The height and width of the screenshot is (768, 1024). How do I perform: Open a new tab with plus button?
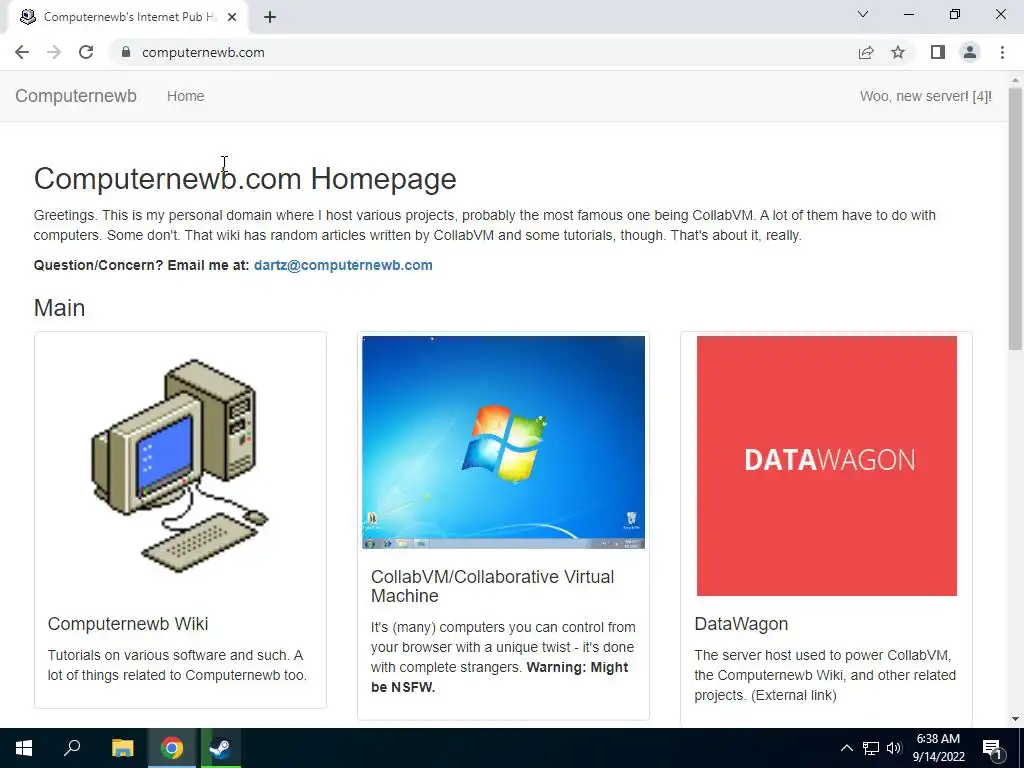click(x=270, y=17)
